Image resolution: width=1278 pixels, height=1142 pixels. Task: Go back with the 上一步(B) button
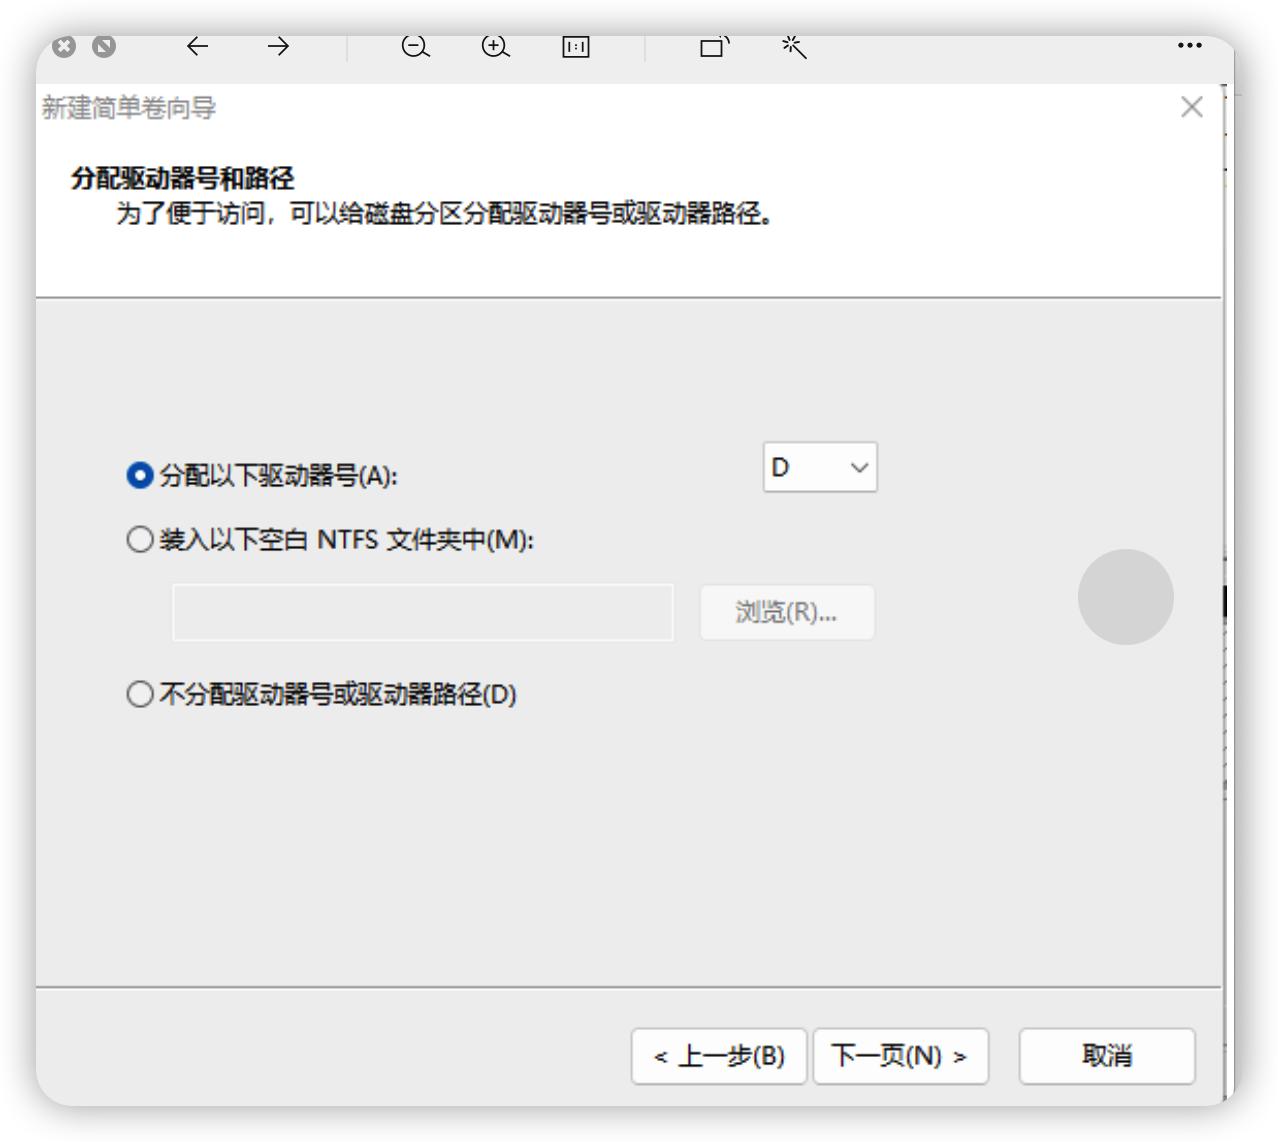pyautogui.click(x=719, y=1056)
